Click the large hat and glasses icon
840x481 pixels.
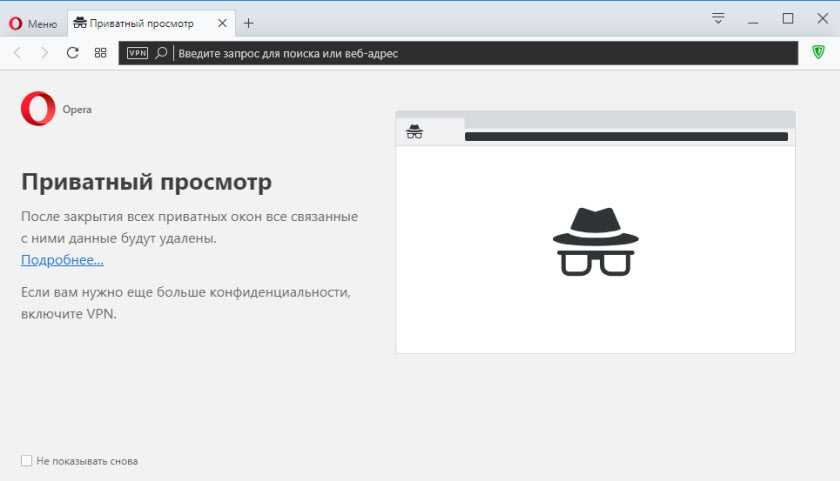595,242
